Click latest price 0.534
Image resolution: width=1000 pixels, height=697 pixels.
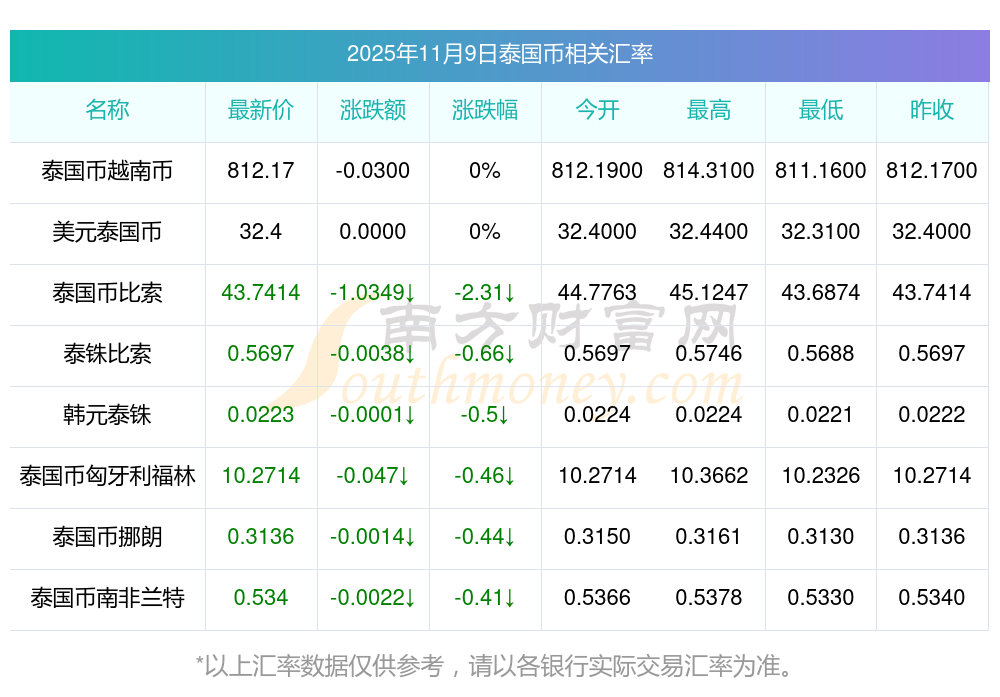coord(261,598)
